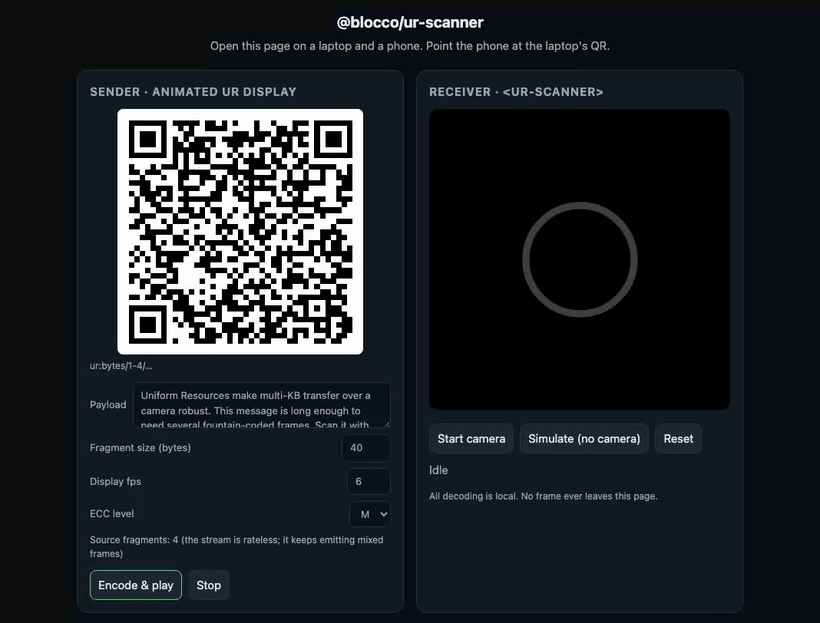This screenshot has height=623, width=820.
Task: Edit the Payload text area
Action: click(261, 405)
